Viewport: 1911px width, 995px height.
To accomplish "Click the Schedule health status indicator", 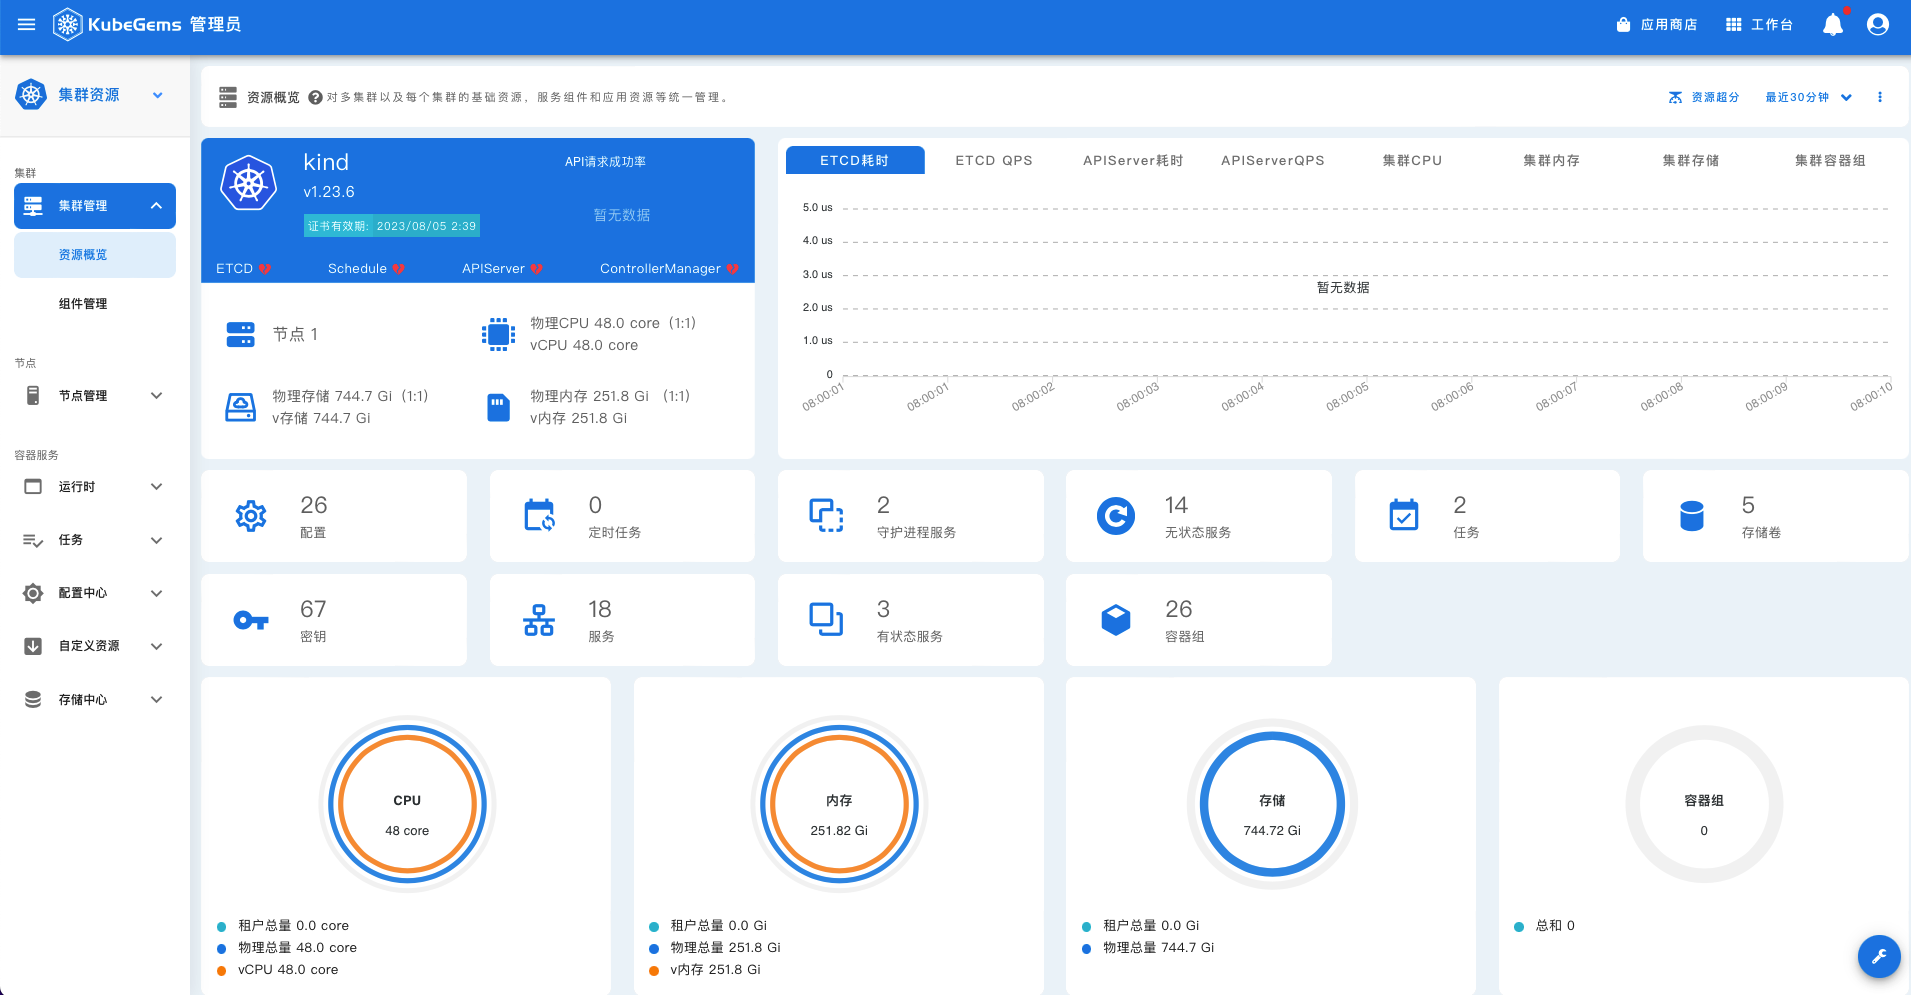I will tap(366, 268).
